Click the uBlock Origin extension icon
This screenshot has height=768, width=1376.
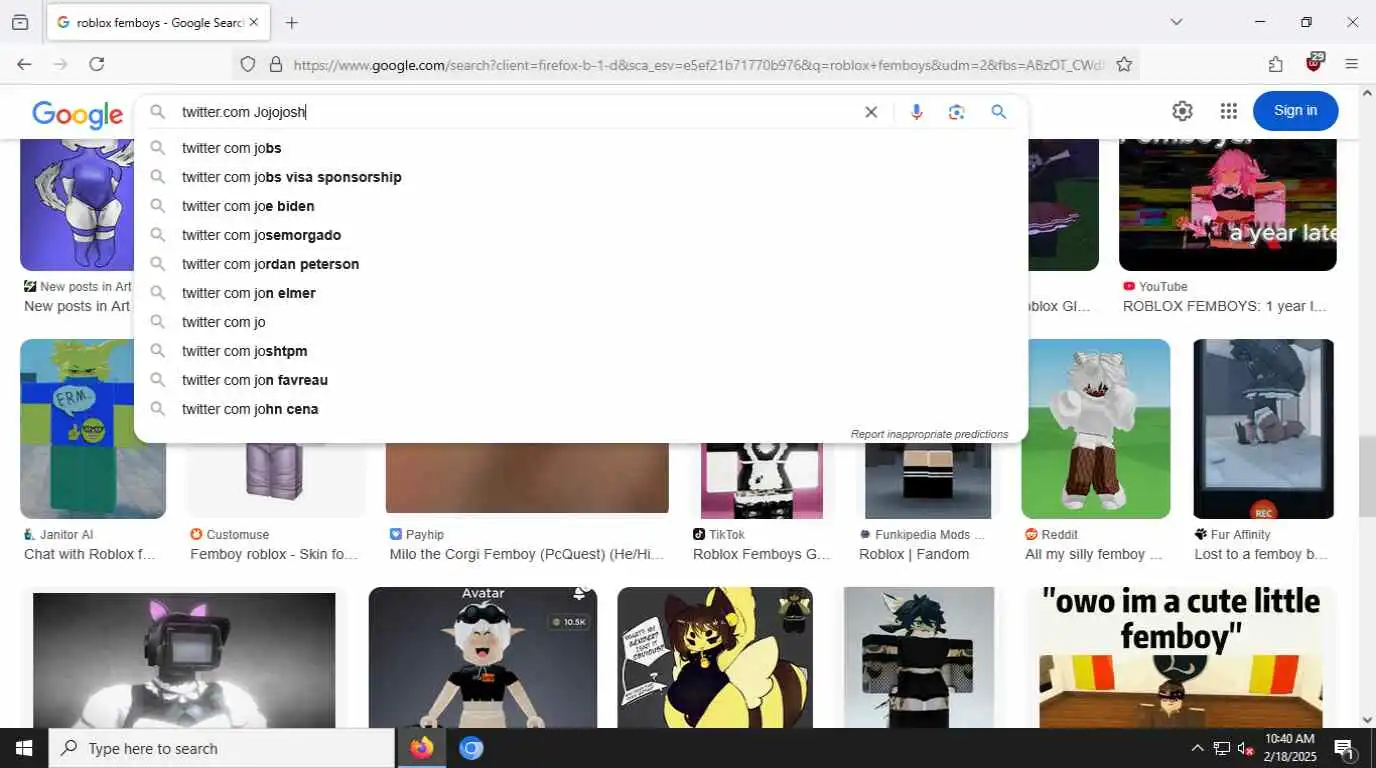[1314, 63]
